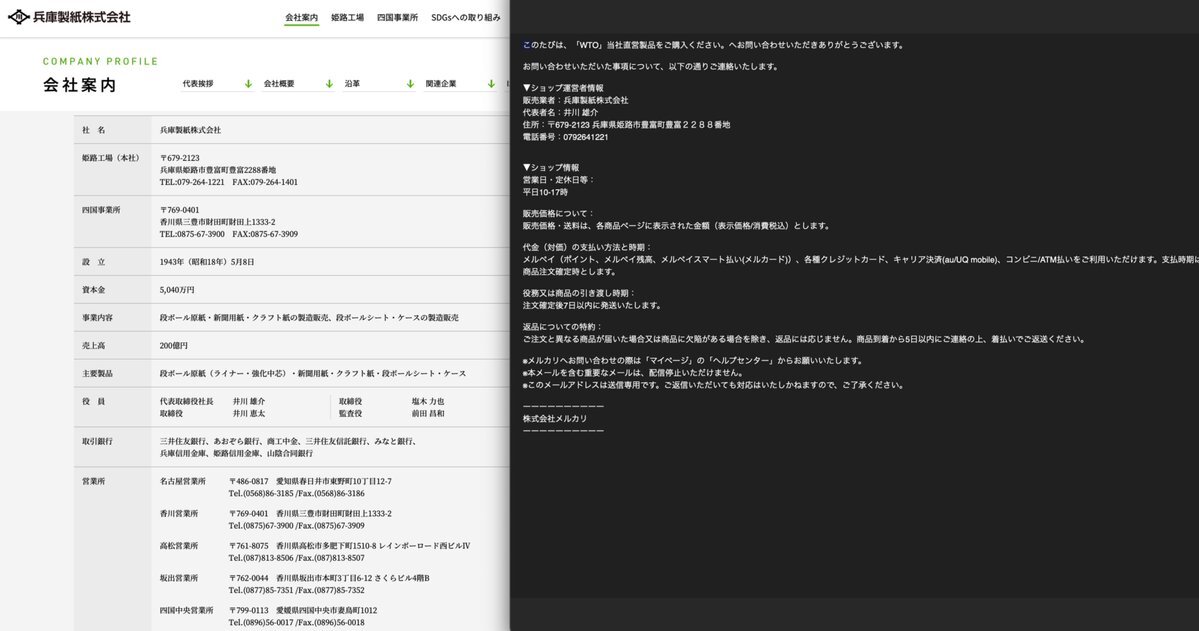This screenshot has width=1199, height=631.
Task: Select the capital value 5,040万円
Action: coord(177,291)
